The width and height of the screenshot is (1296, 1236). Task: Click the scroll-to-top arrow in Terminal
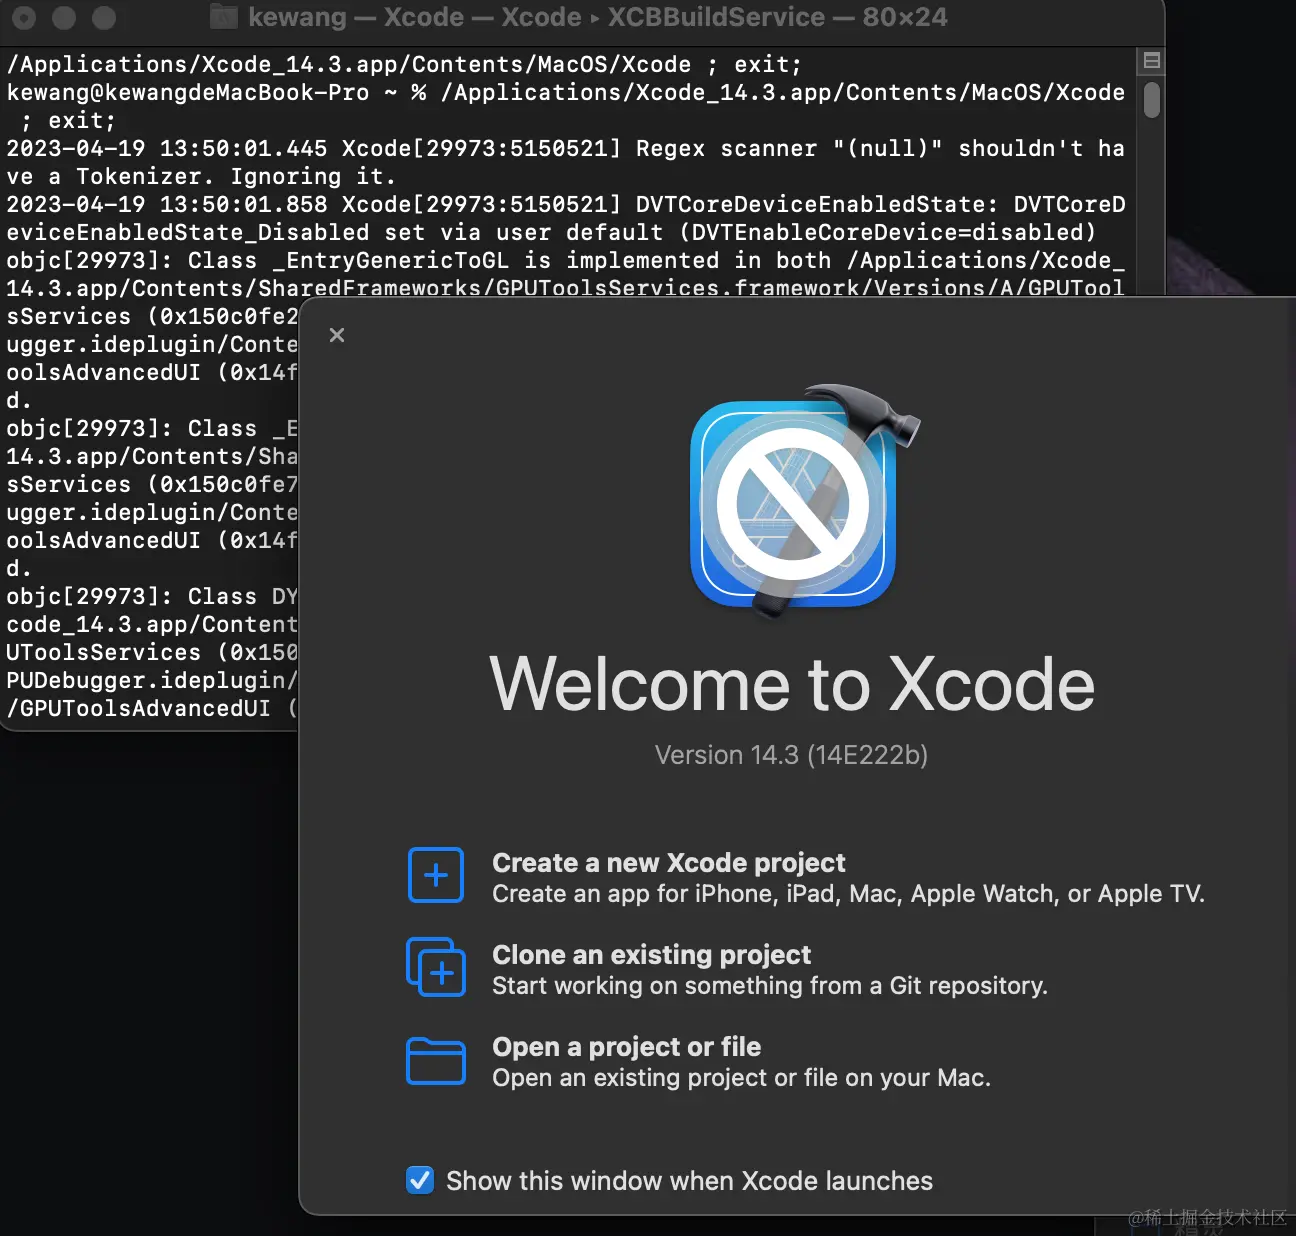pyautogui.click(x=1150, y=61)
